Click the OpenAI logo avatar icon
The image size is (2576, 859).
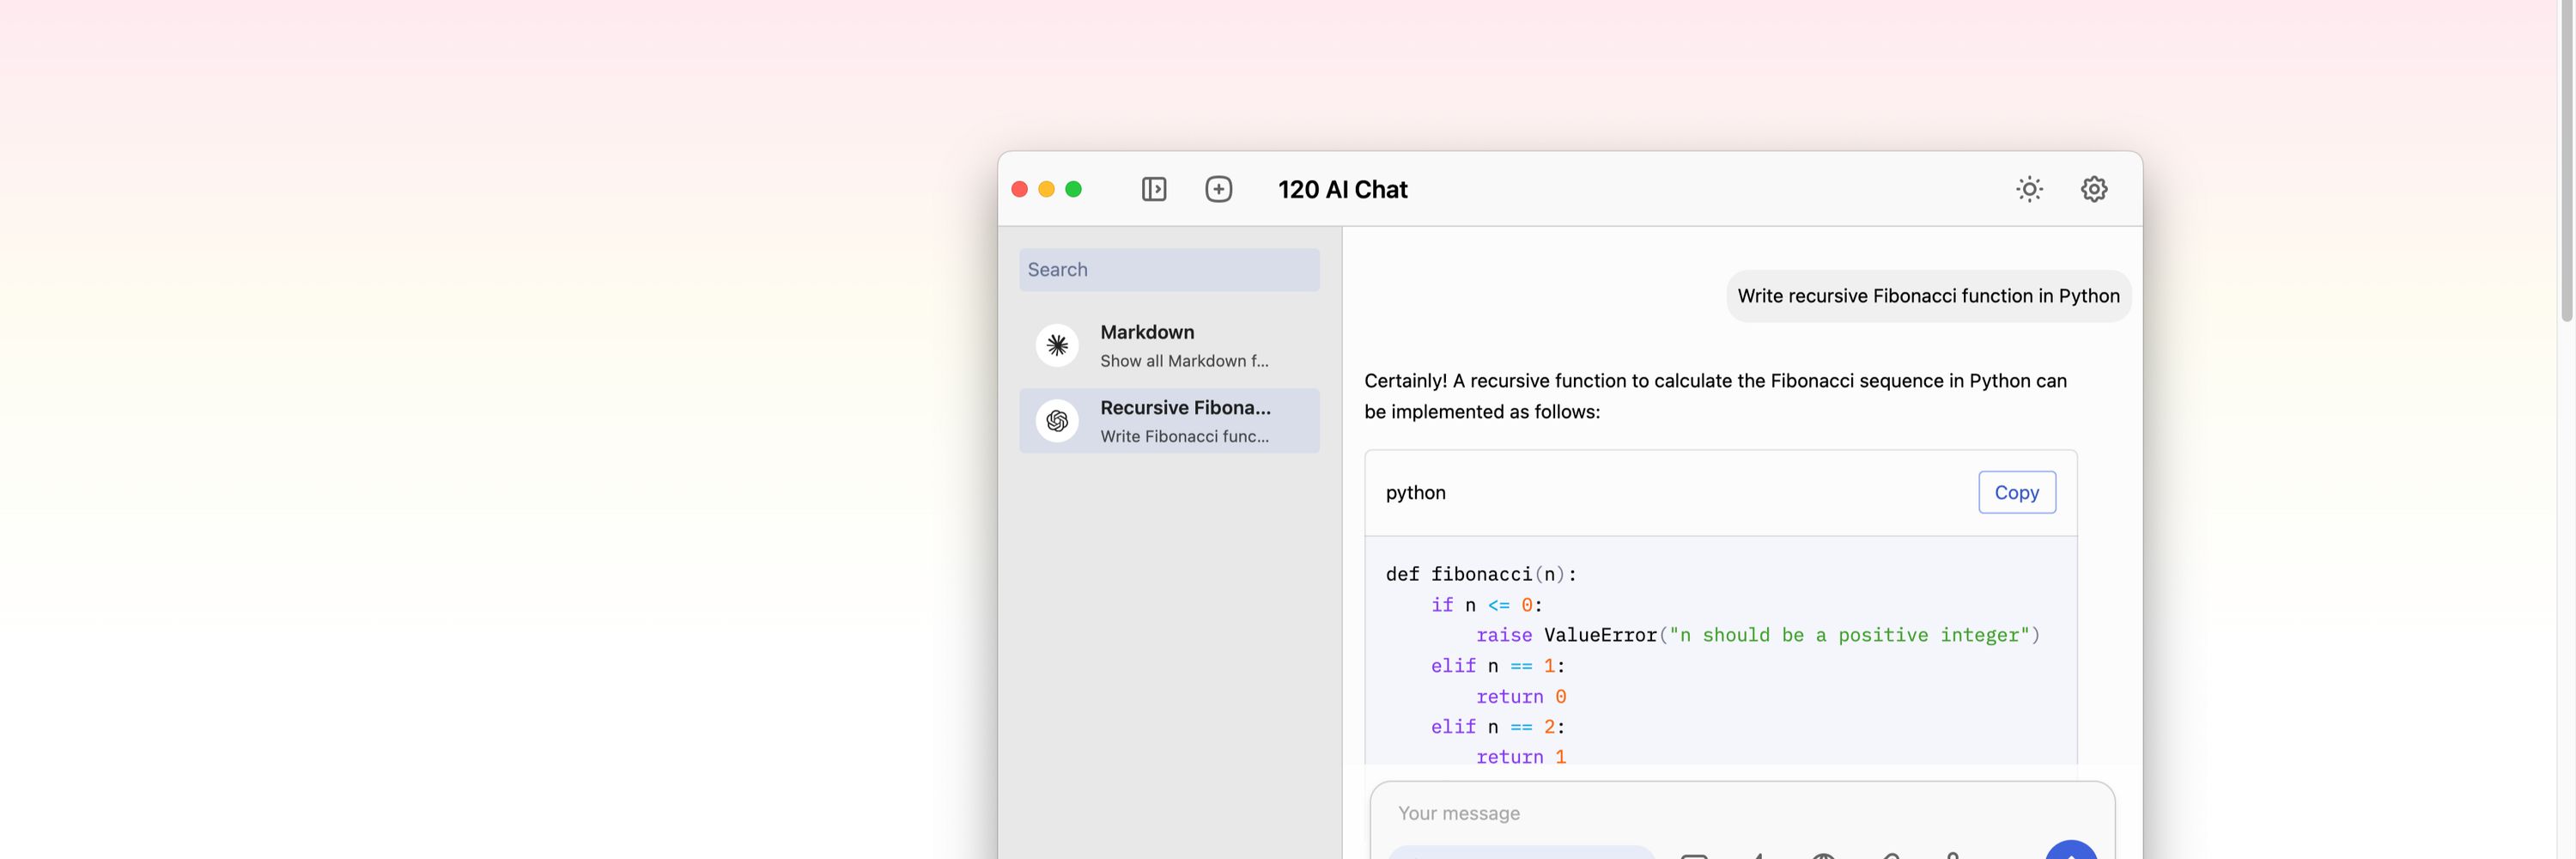point(1057,421)
